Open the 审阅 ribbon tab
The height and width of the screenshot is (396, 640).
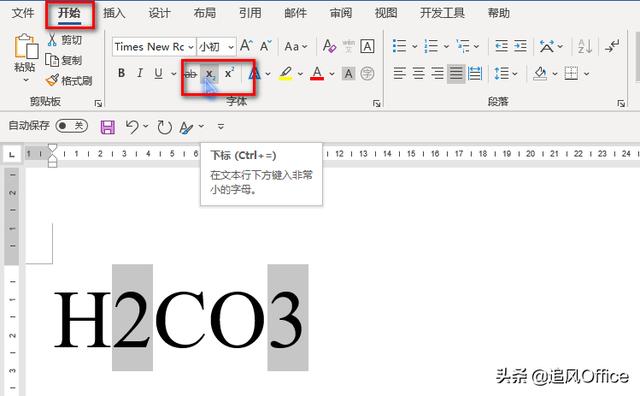[x=341, y=13]
